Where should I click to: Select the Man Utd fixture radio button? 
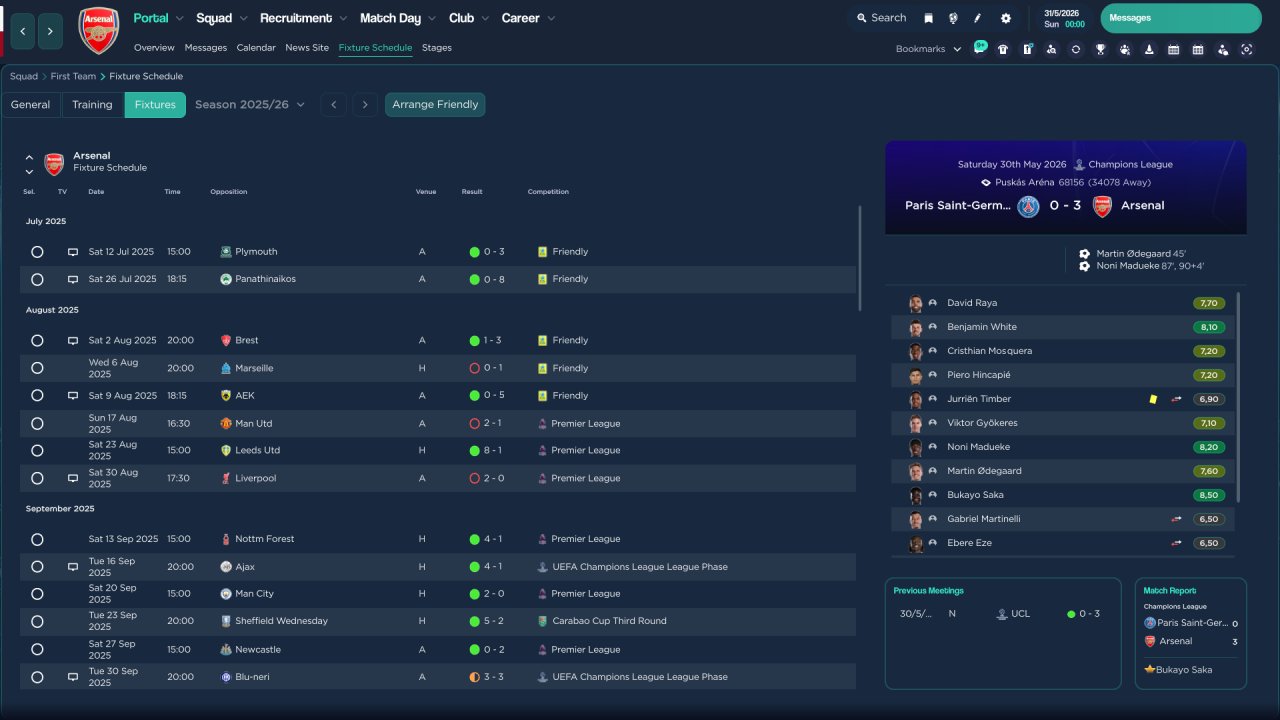pos(37,424)
